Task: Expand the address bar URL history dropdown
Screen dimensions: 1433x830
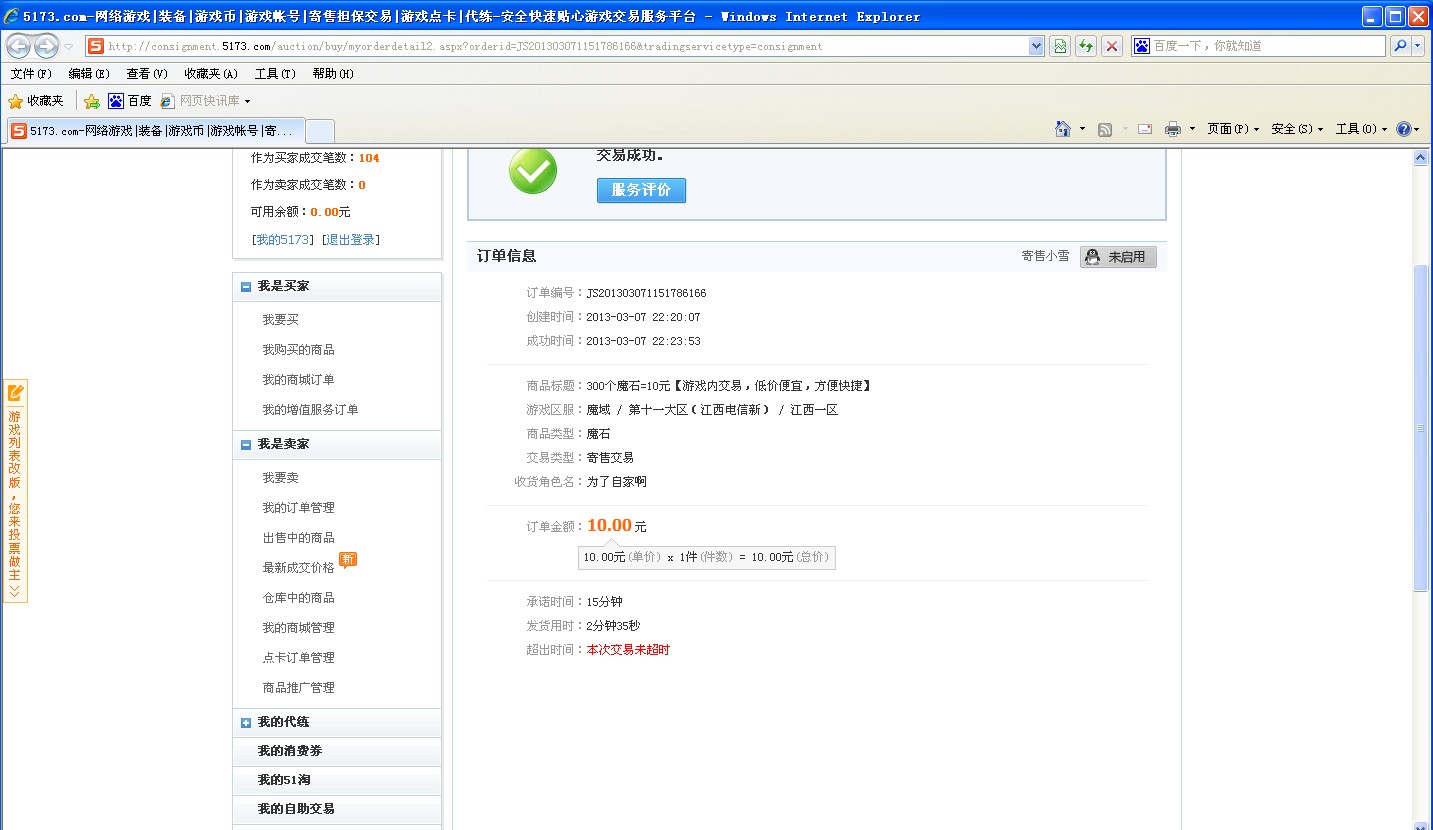Action: [x=1036, y=46]
